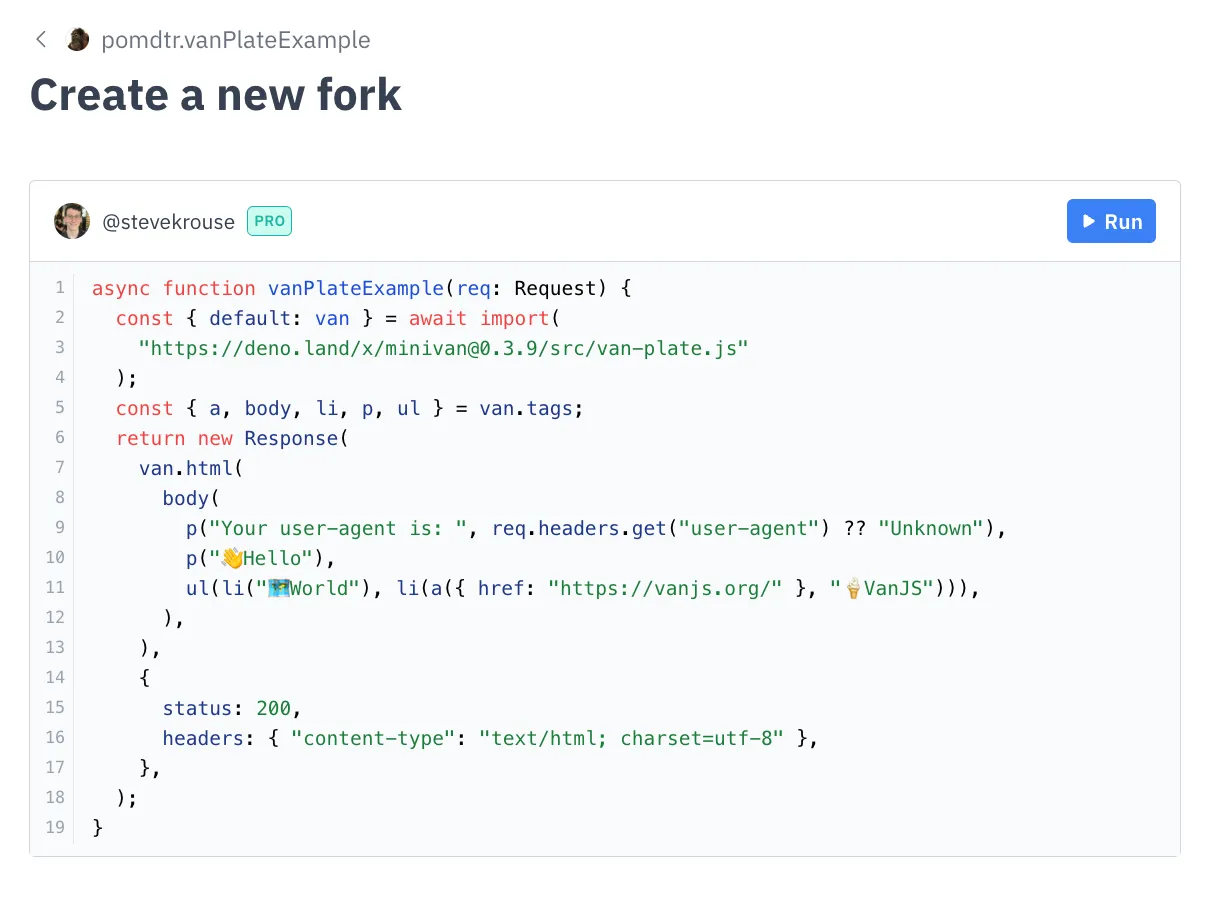Click the pomdtr avatar icon in breadcrumb

[77, 40]
